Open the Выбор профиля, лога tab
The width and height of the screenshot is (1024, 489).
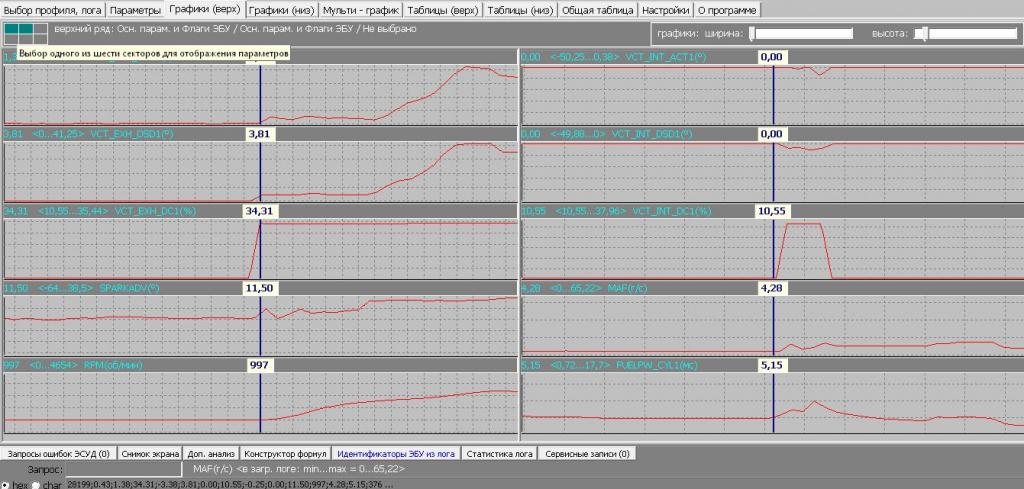point(53,10)
